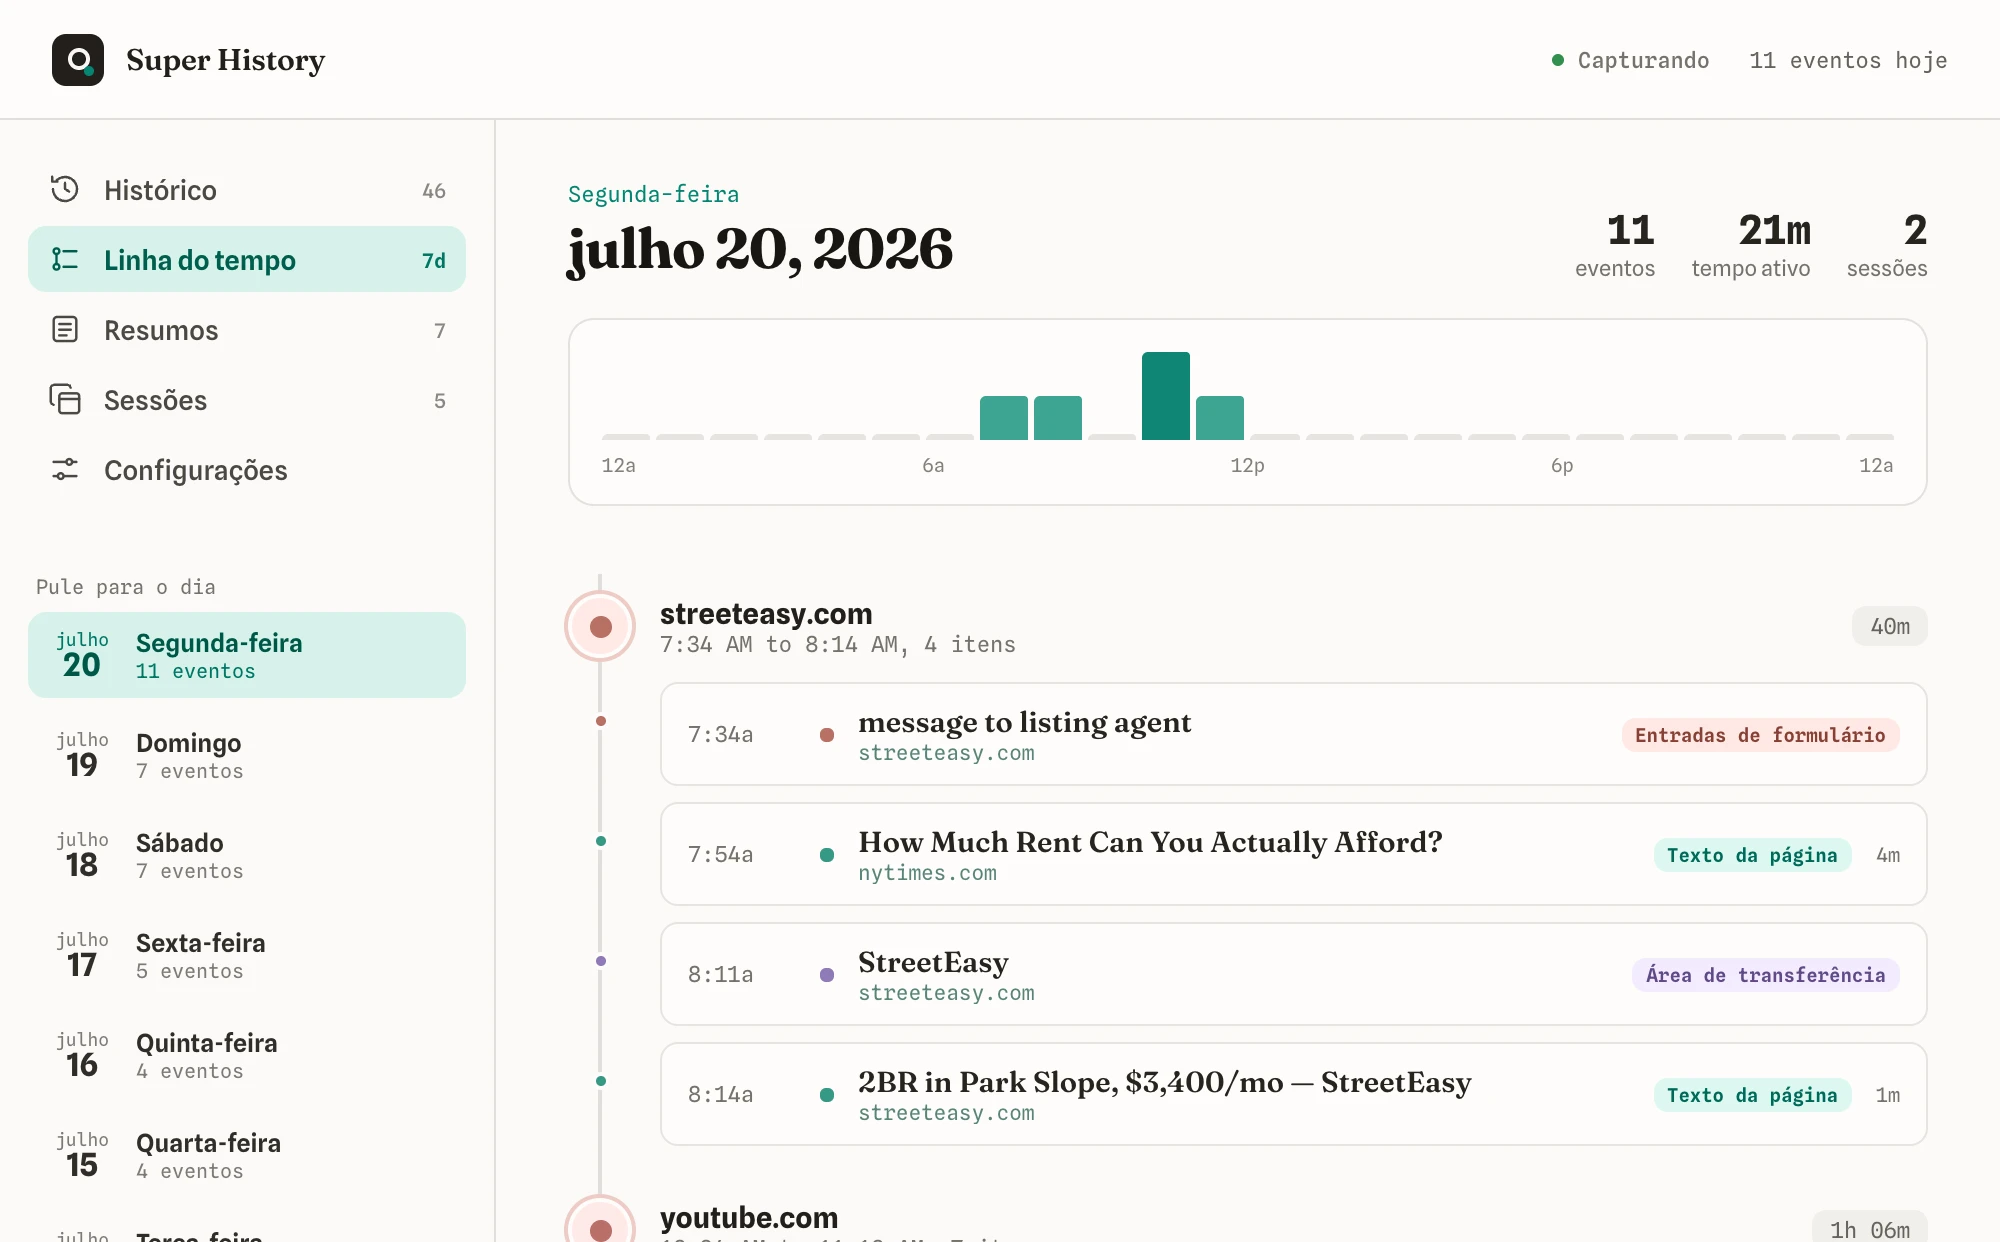Jump to Sexta-feira julho 17
Screen dimensions: 2000x1242
pos(247,955)
